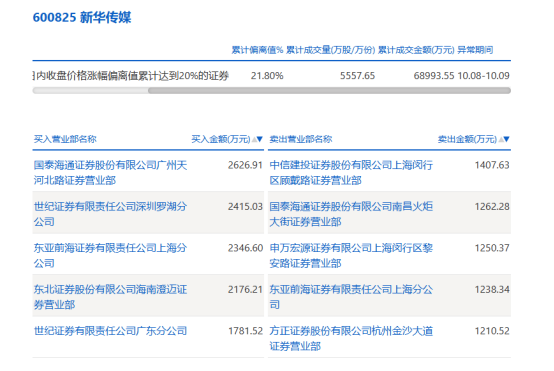The image size is (554, 371).
Task: Open 东北证券 海南澄迈证券营业部 buyer link
Action: (110, 297)
